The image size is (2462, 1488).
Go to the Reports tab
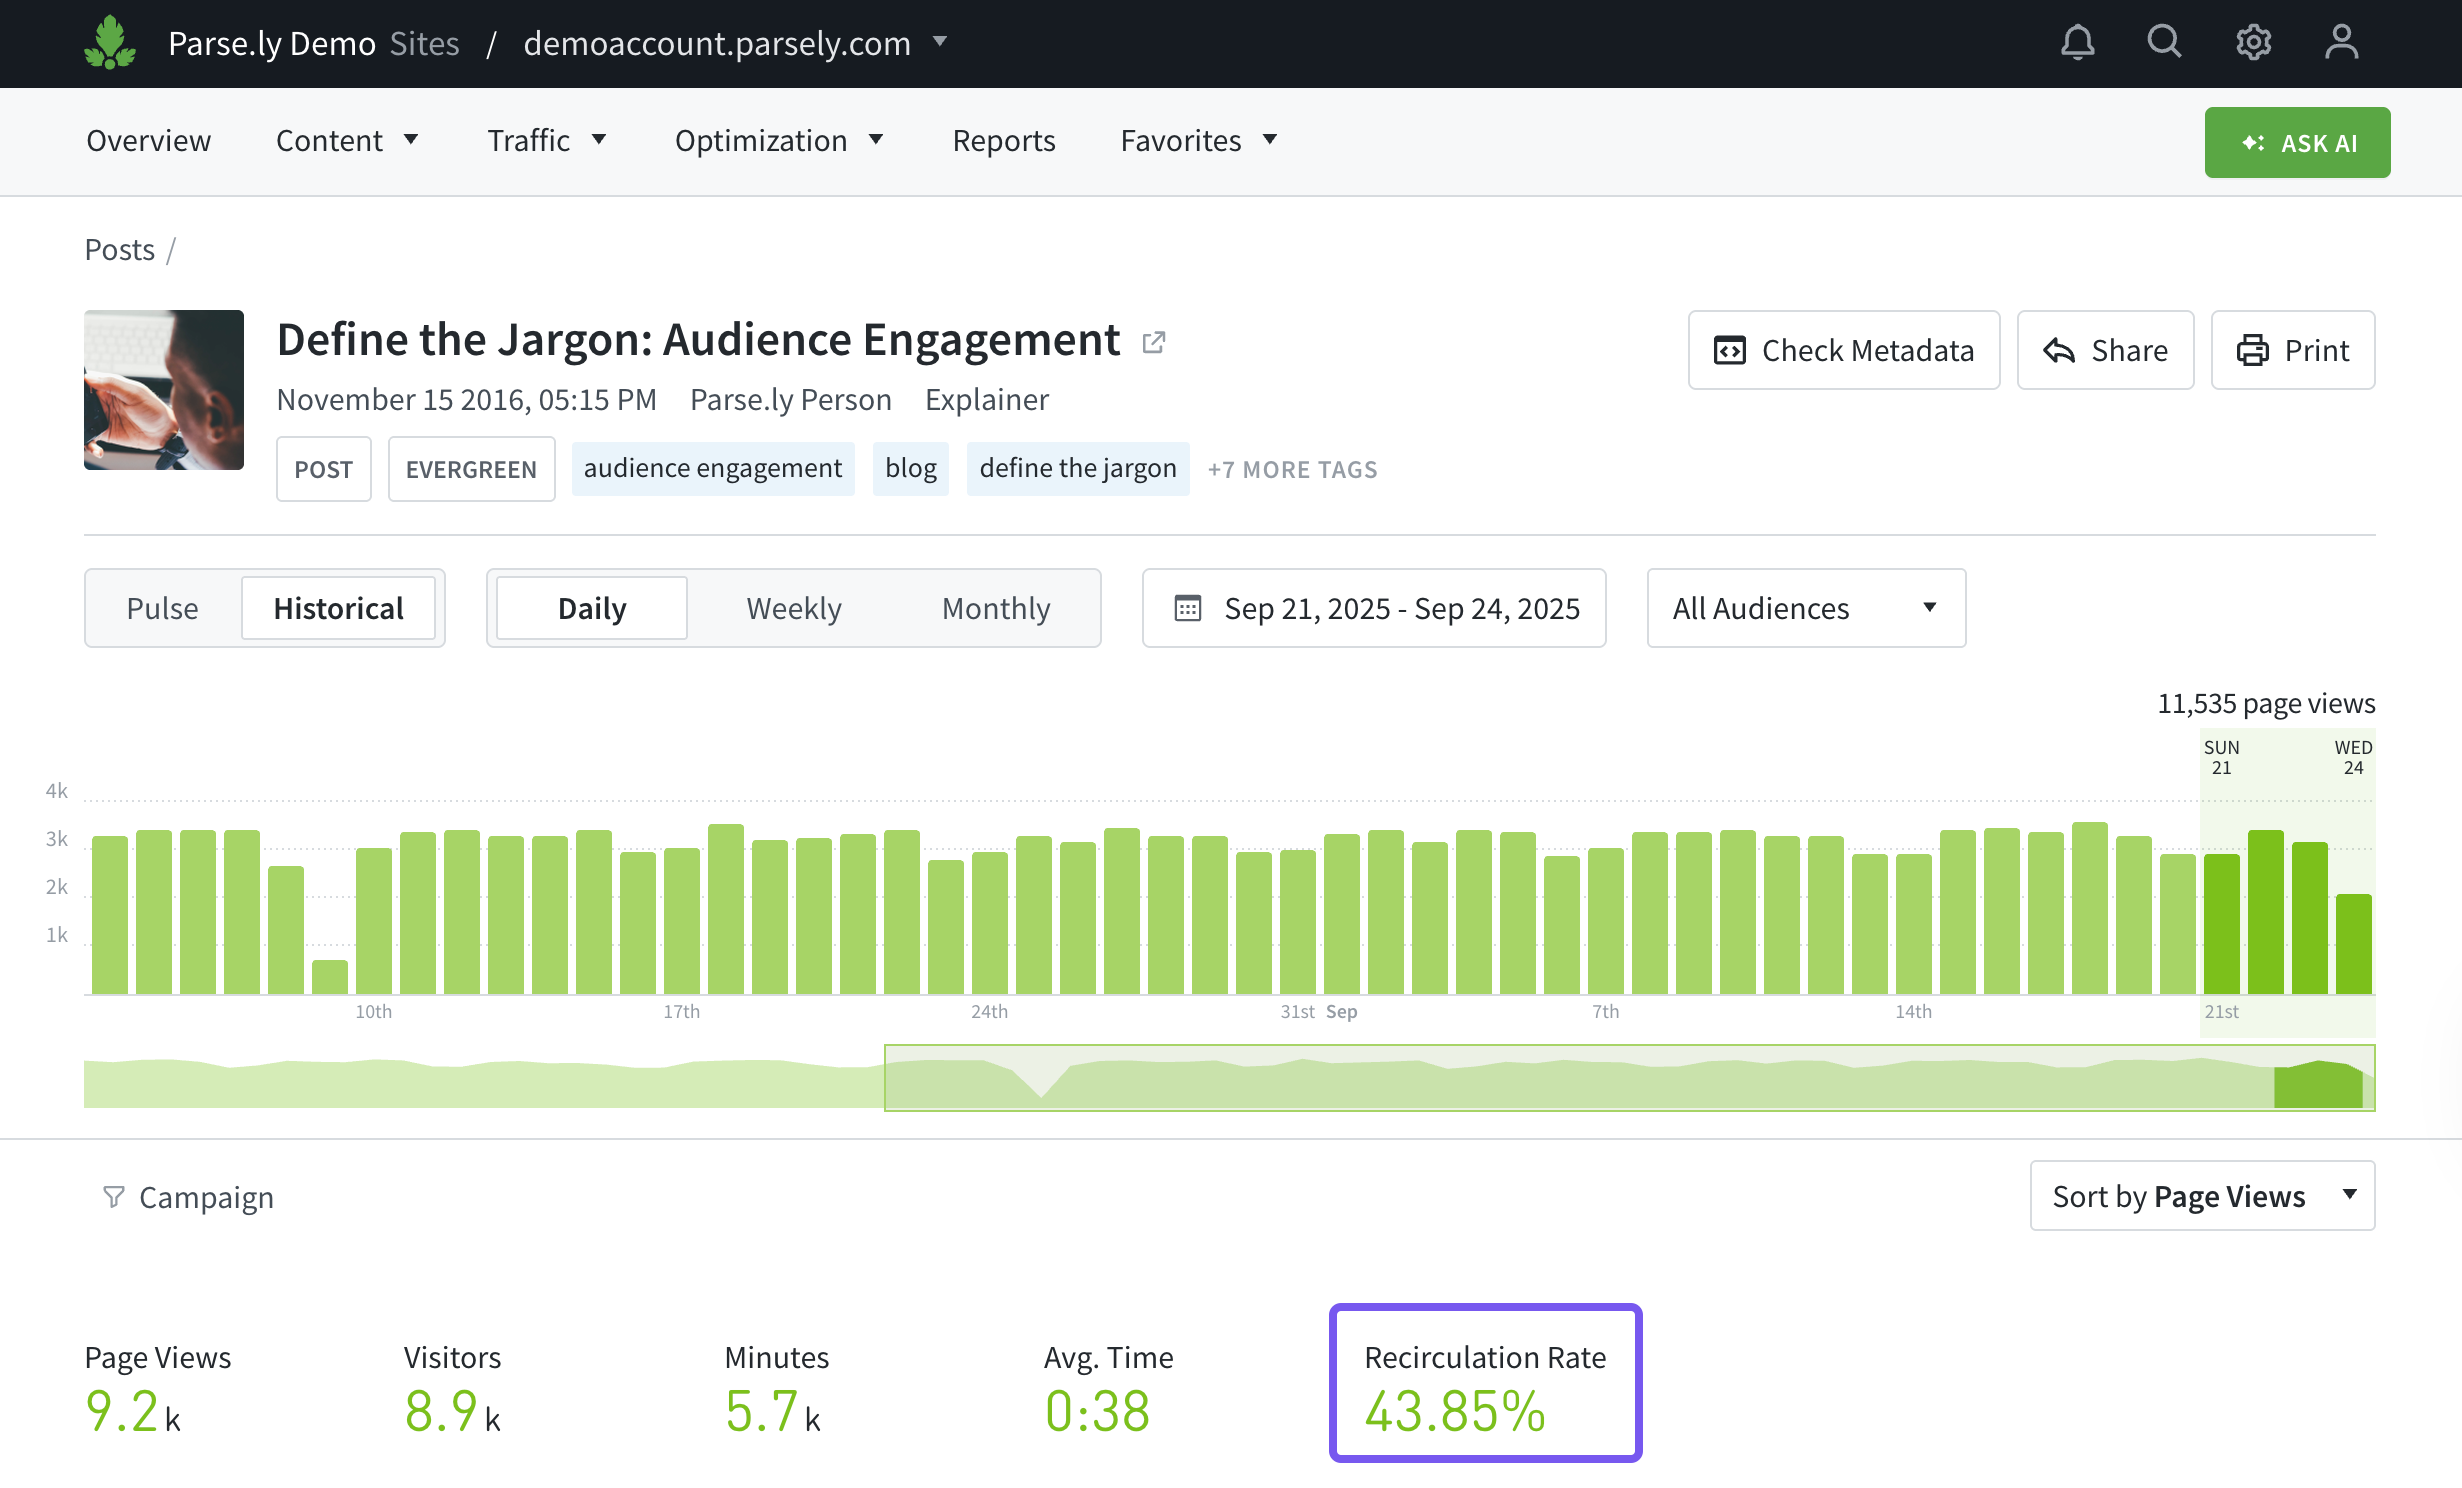[1004, 141]
